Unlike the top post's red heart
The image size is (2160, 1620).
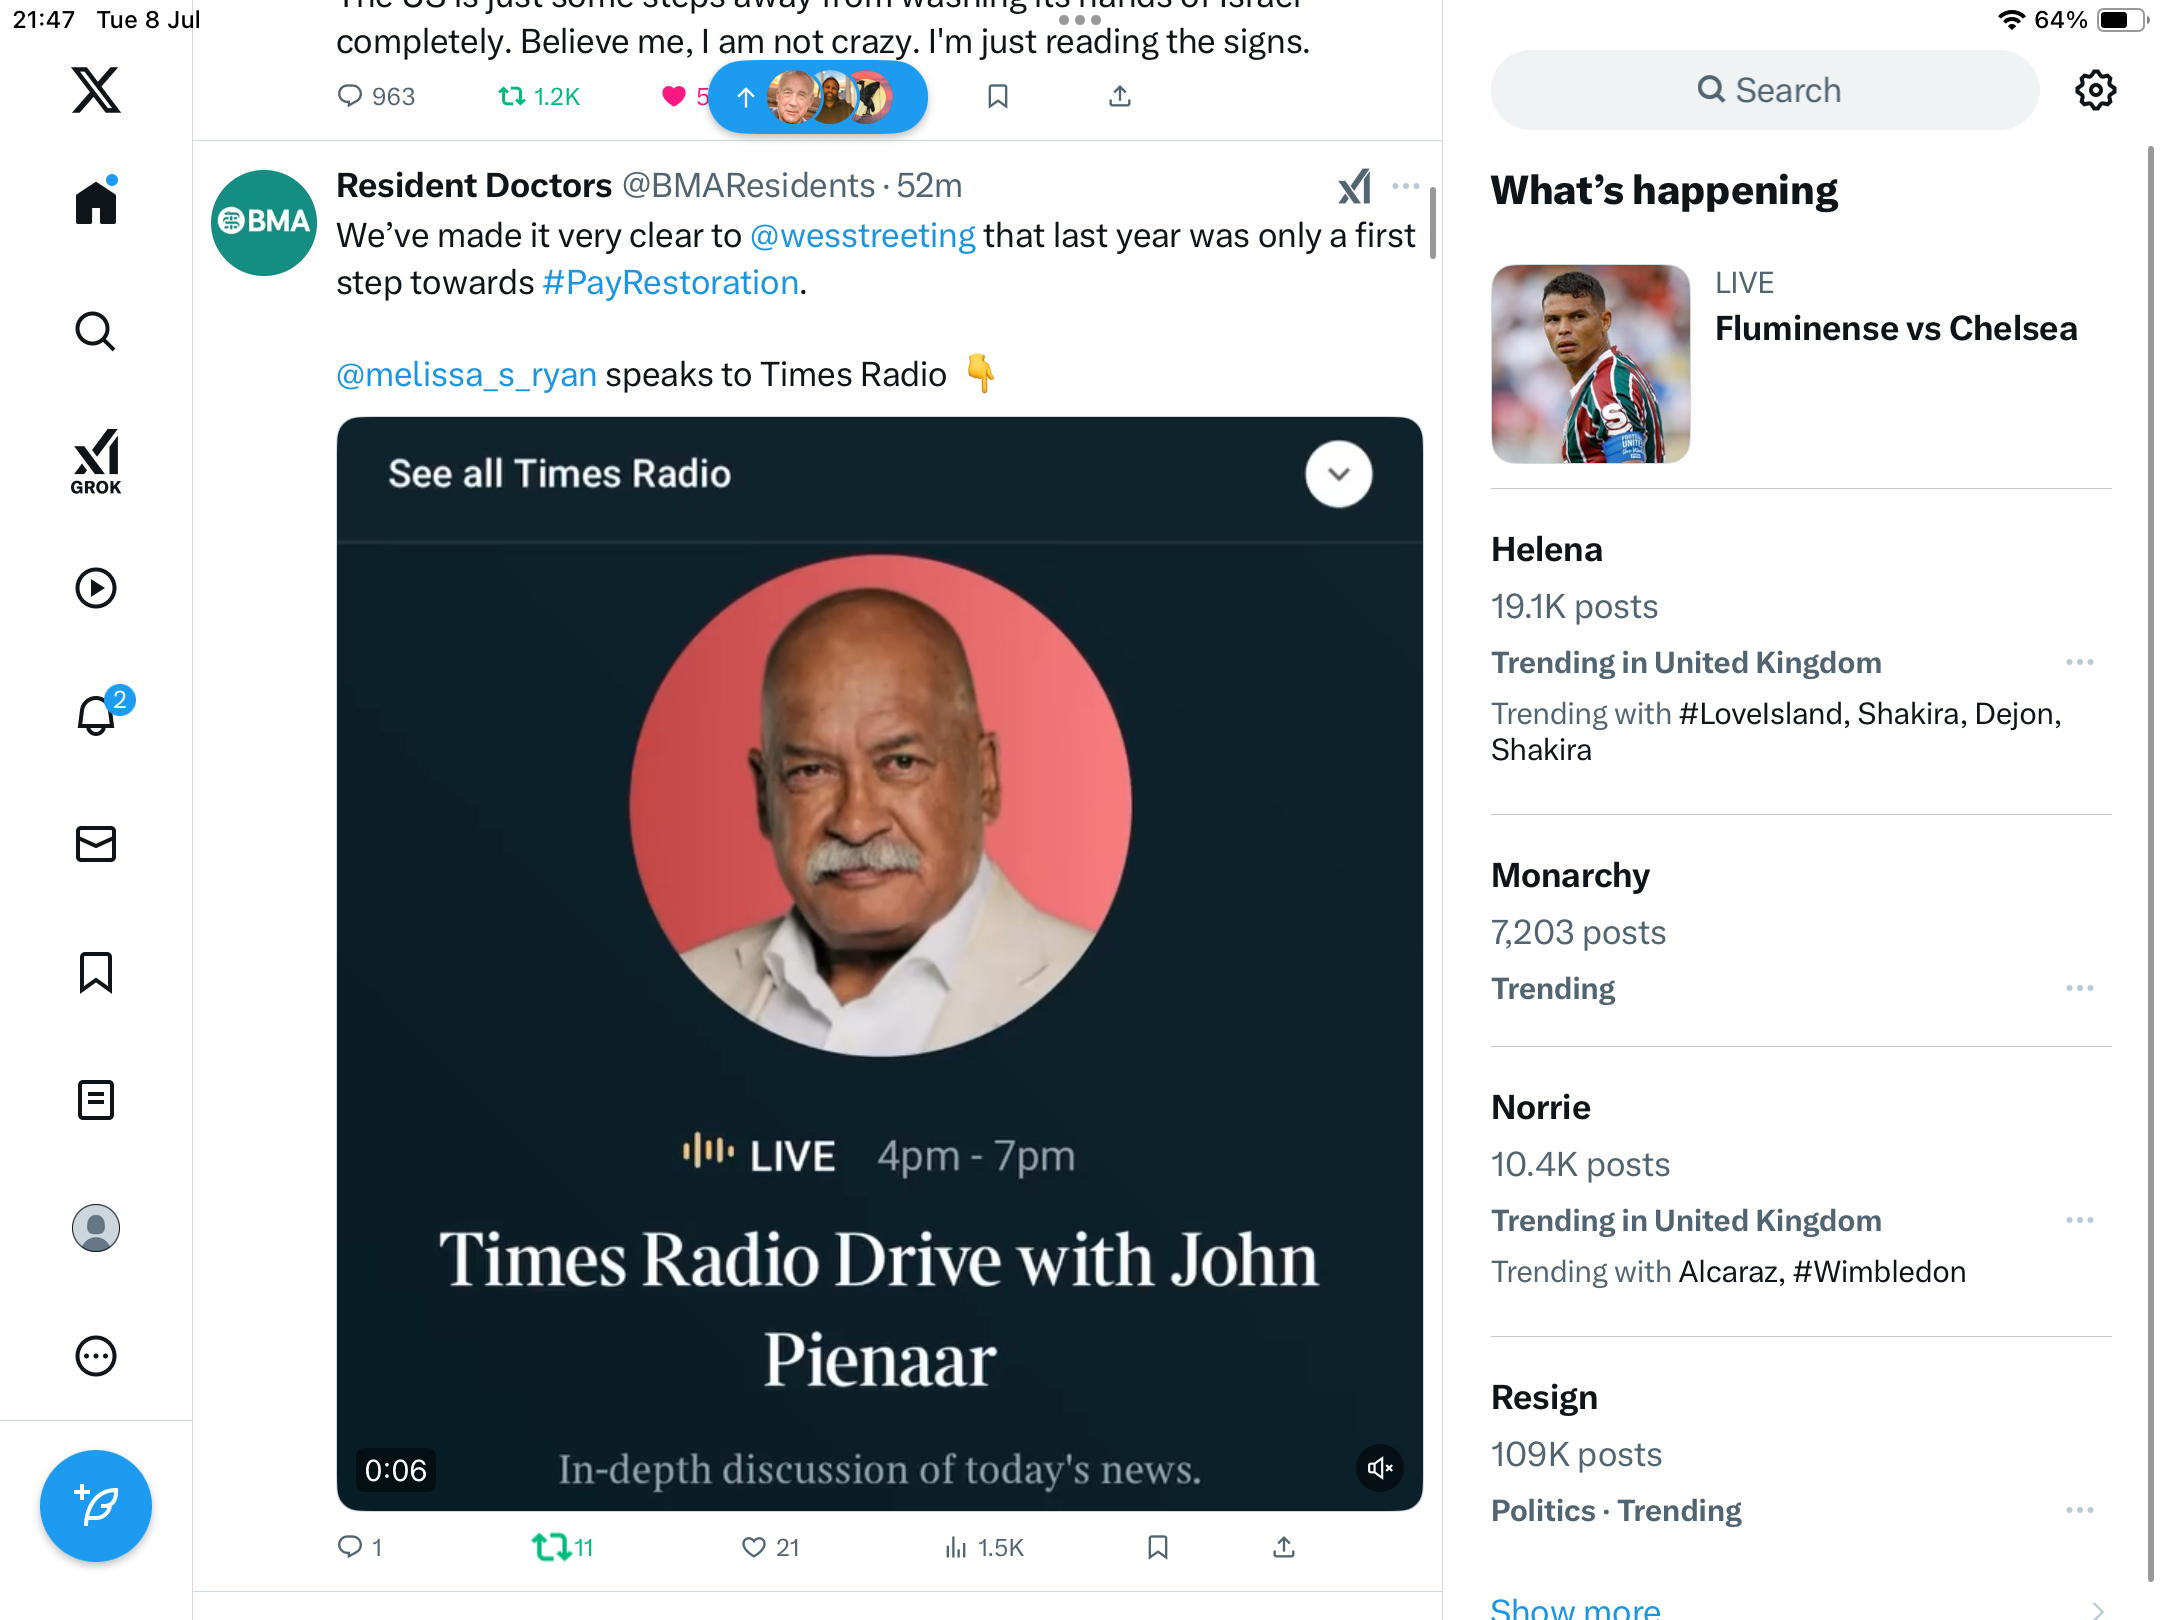point(674,96)
